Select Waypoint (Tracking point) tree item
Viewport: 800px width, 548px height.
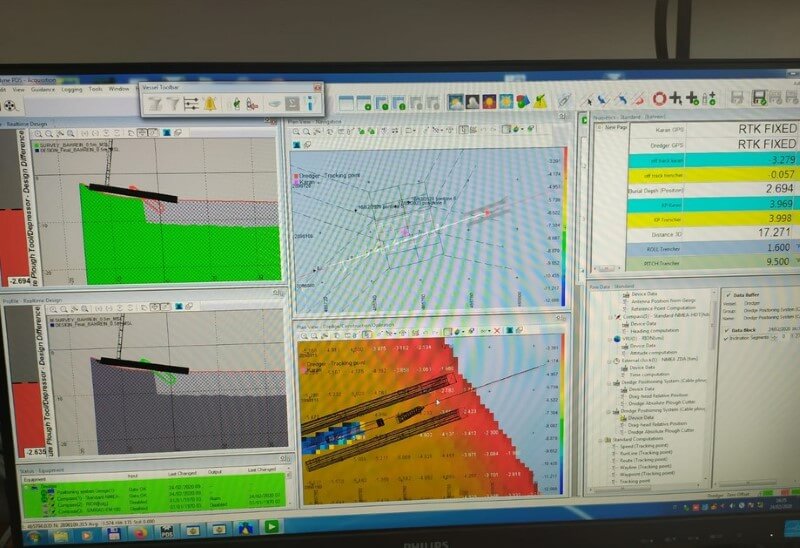[646, 473]
